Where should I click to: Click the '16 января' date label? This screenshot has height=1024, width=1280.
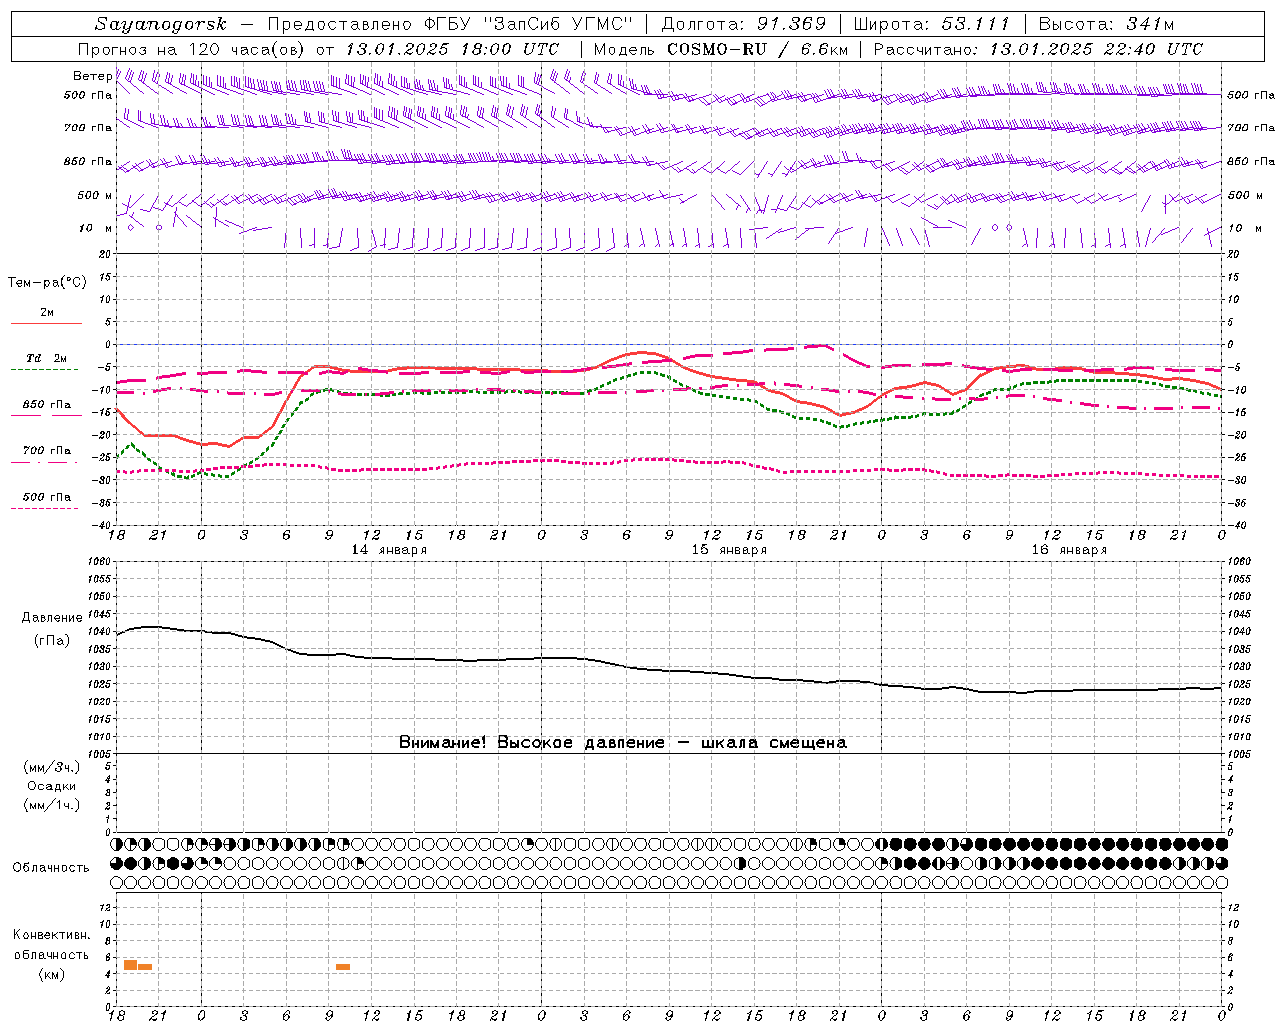pos(1069,550)
